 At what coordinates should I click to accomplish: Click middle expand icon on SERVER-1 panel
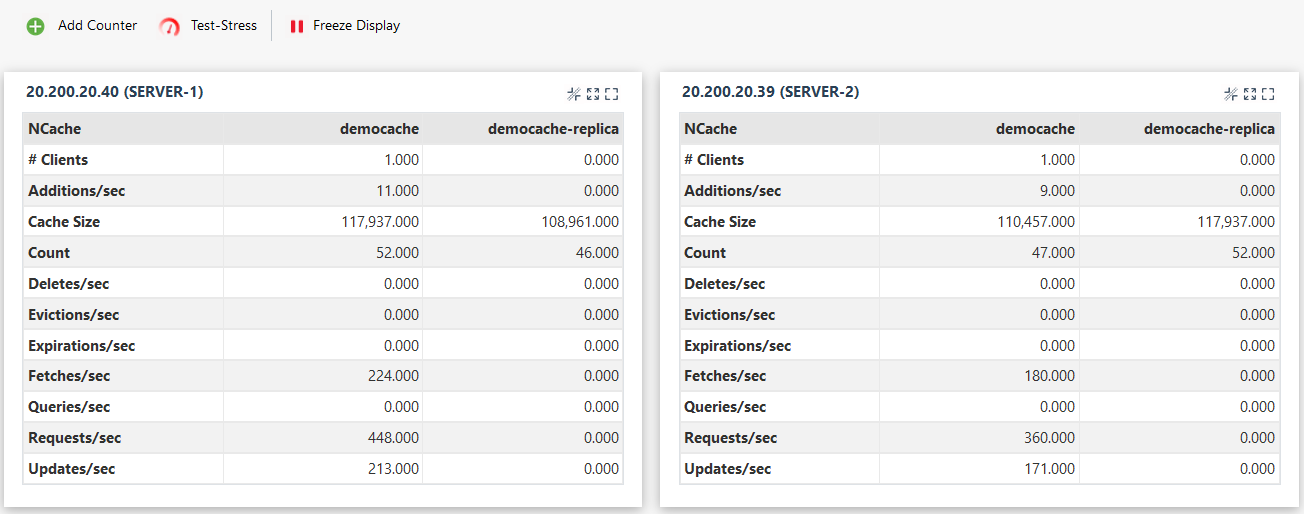click(593, 94)
